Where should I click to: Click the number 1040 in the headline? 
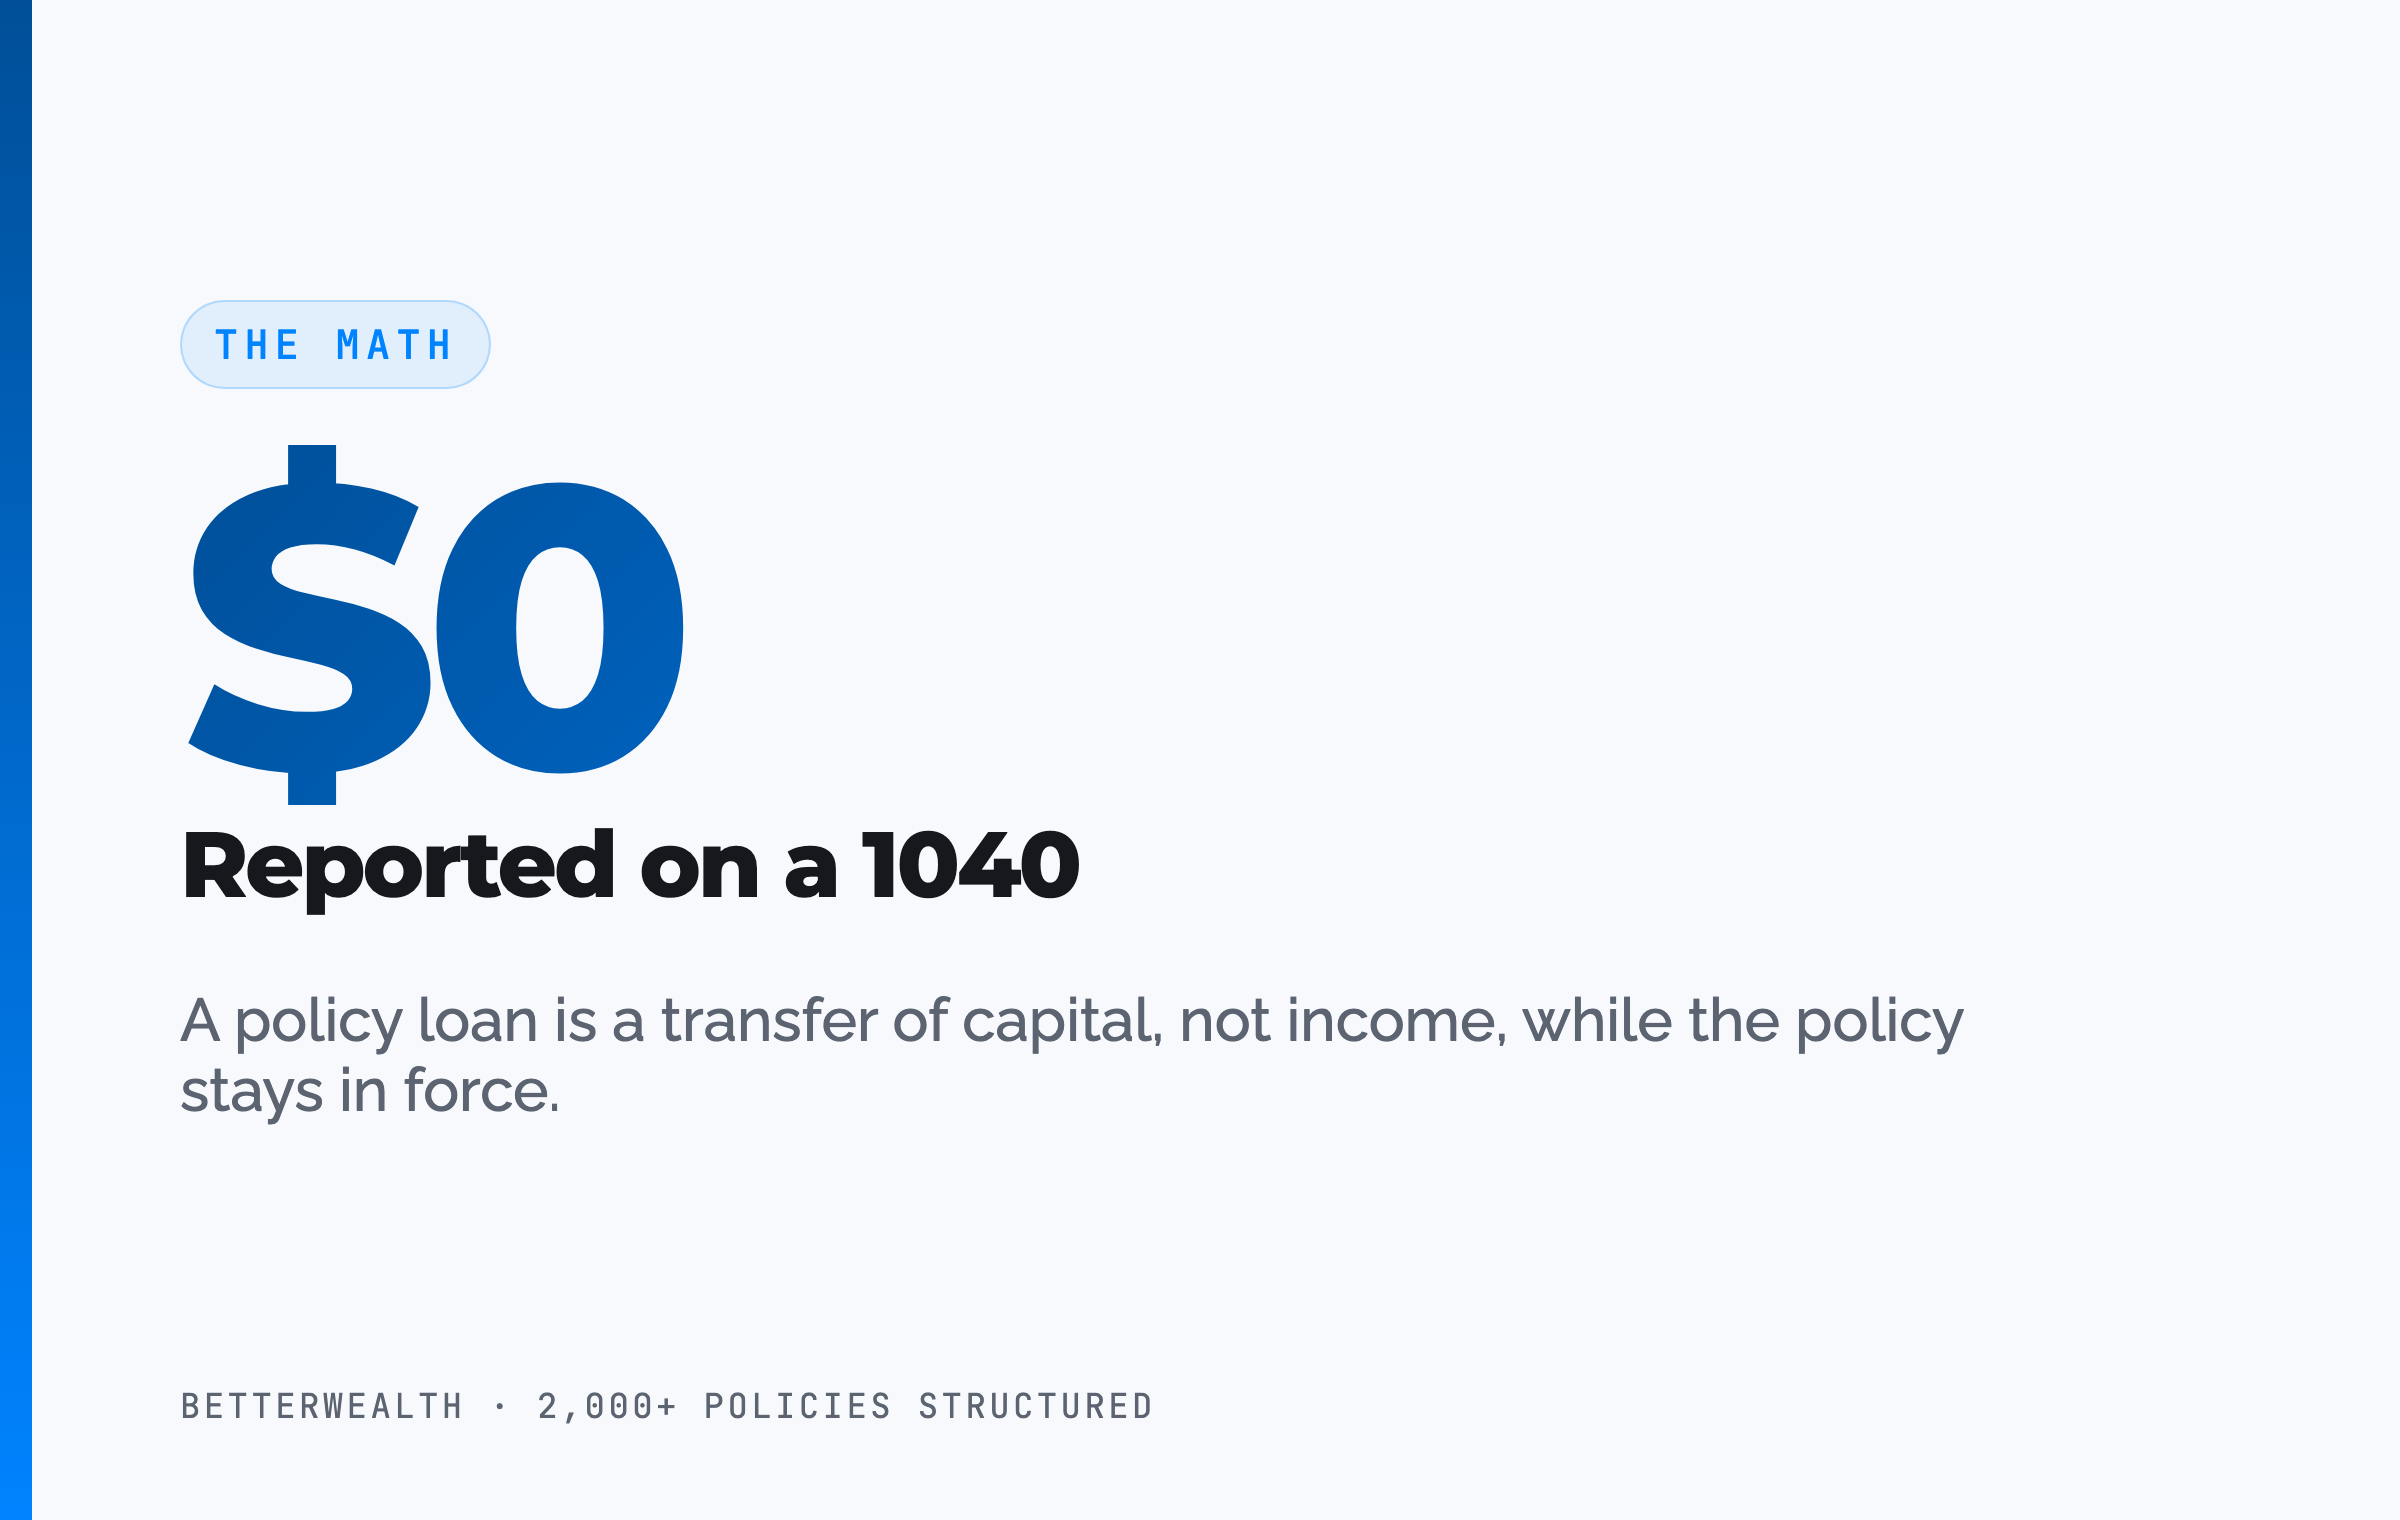coord(971,865)
